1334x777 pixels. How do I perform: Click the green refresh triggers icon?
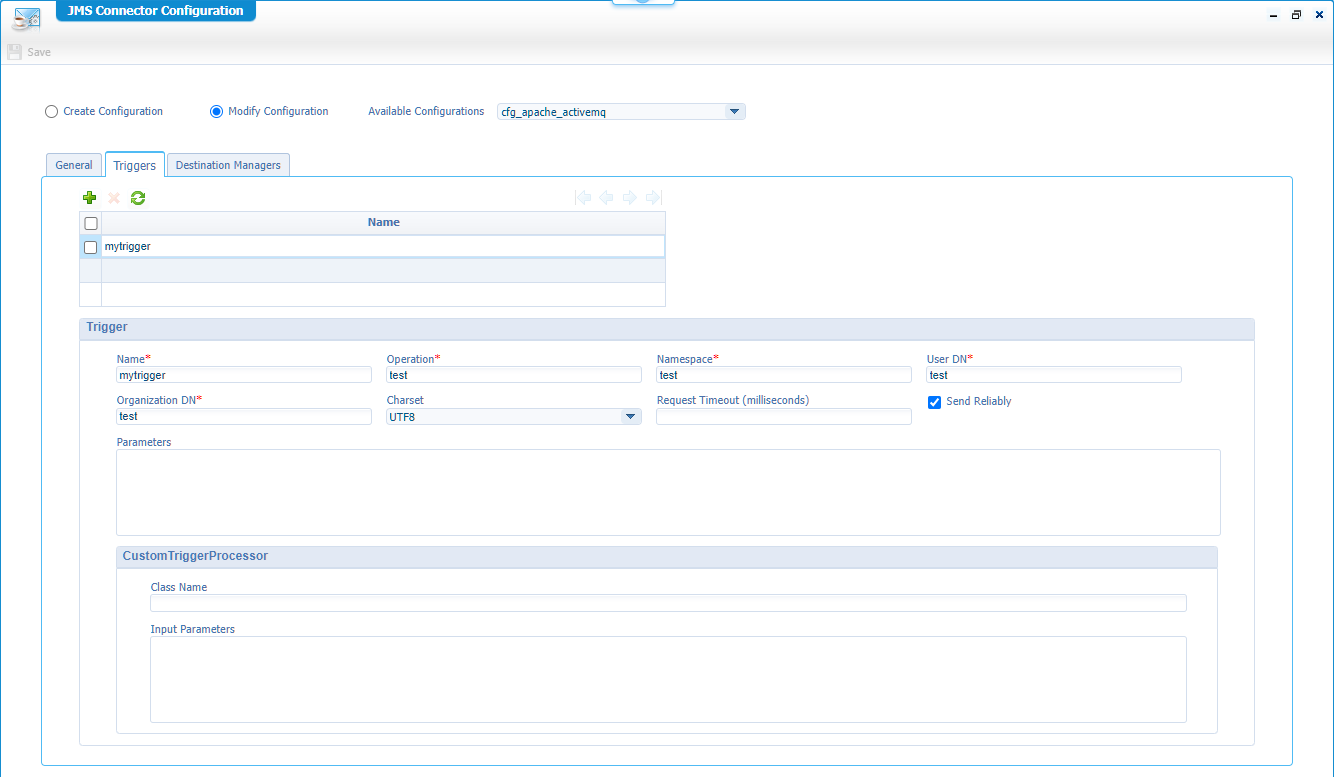coord(138,198)
